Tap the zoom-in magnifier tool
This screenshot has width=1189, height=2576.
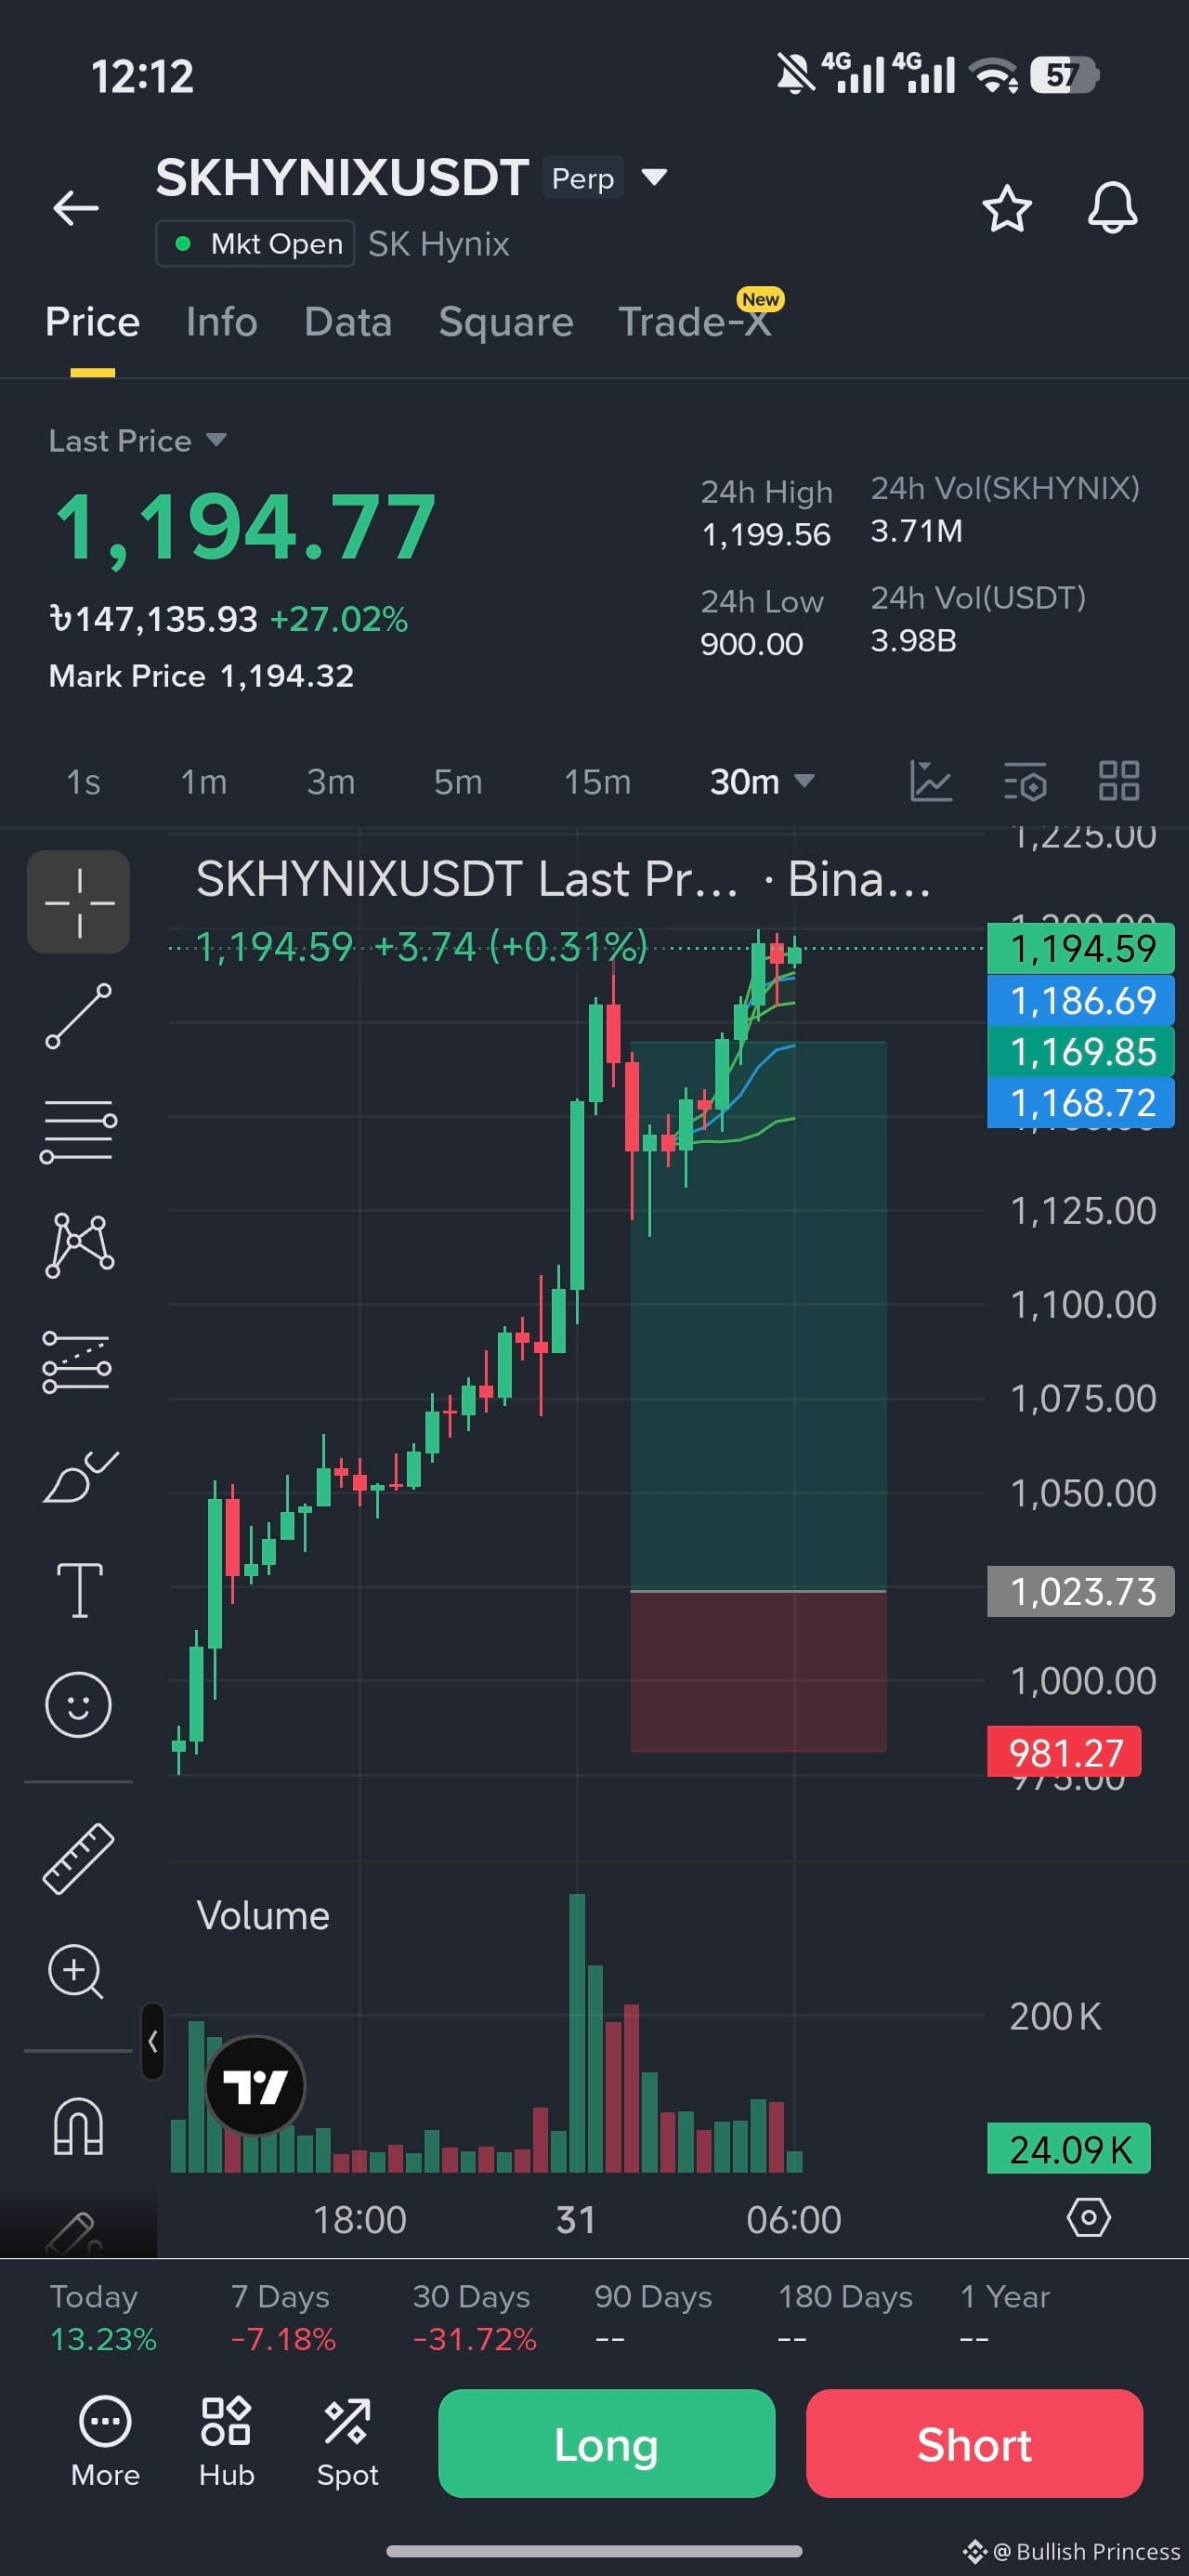(76, 1972)
